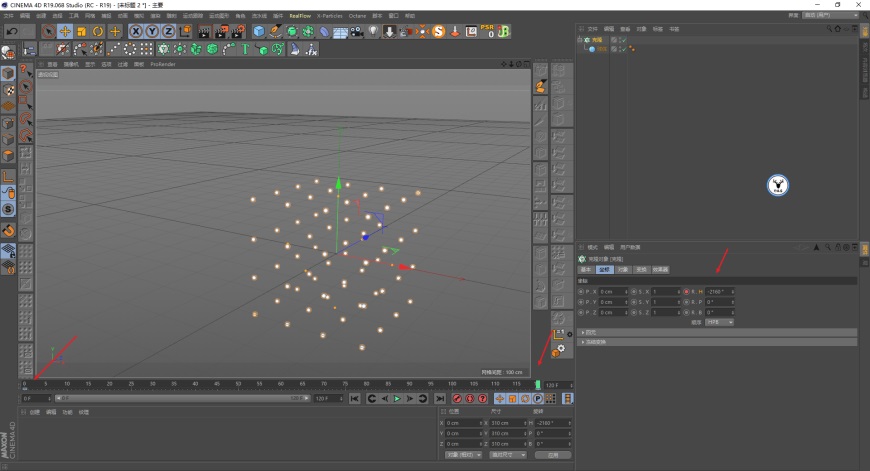Expand the second collapsed section in attributes

pyautogui.click(x=717, y=342)
